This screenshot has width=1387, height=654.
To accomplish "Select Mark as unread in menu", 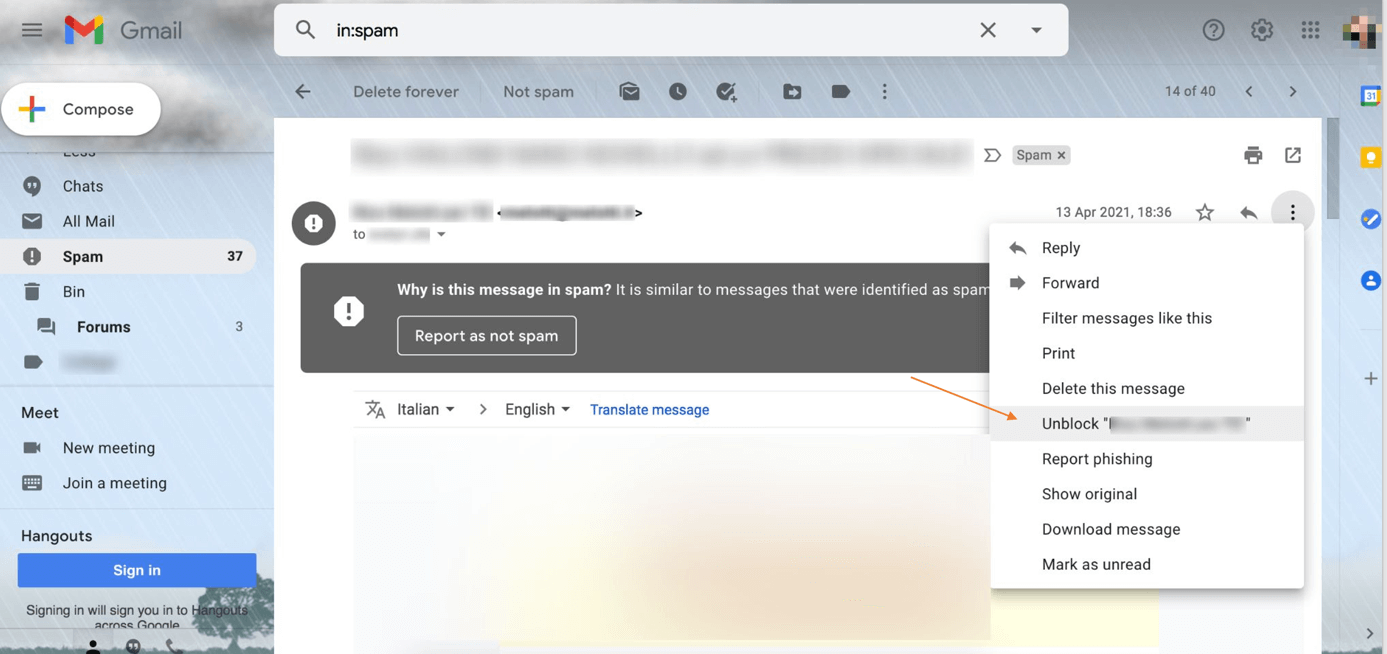I will point(1147,564).
